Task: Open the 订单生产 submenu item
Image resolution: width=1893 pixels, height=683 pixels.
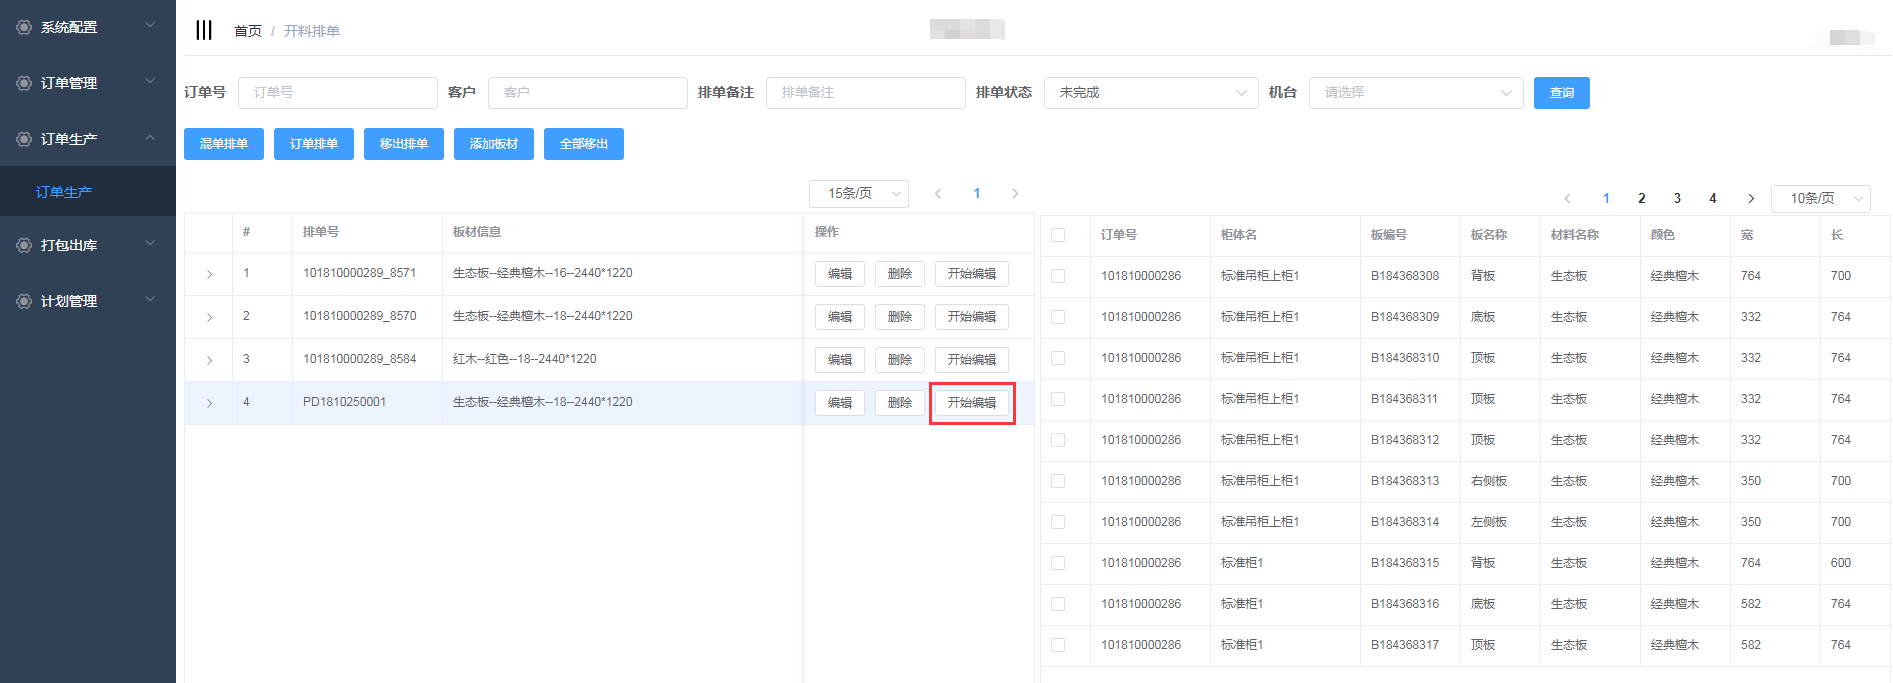Action: click(64, 192)
